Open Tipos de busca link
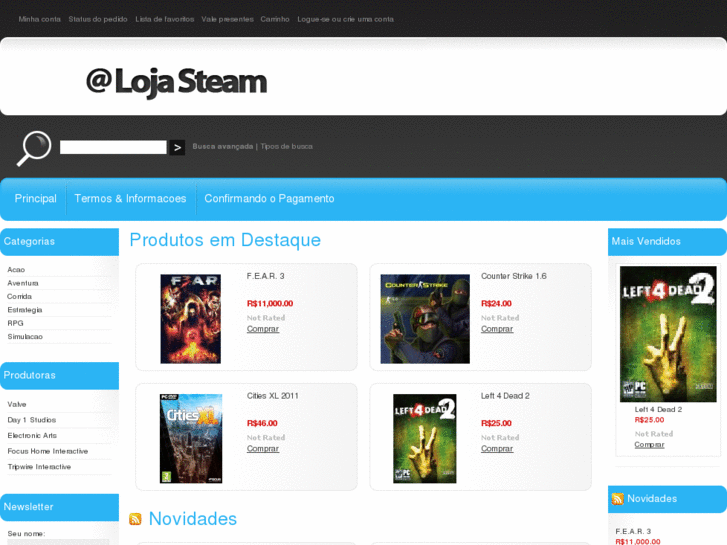The height and width of the screenshot is (545, 727). 287,146
